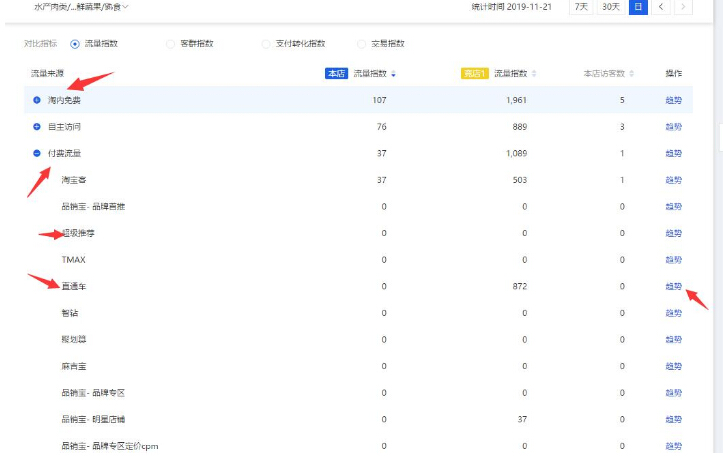Sort by 竞店1 流量指数 arrow icon

(534, 74)
